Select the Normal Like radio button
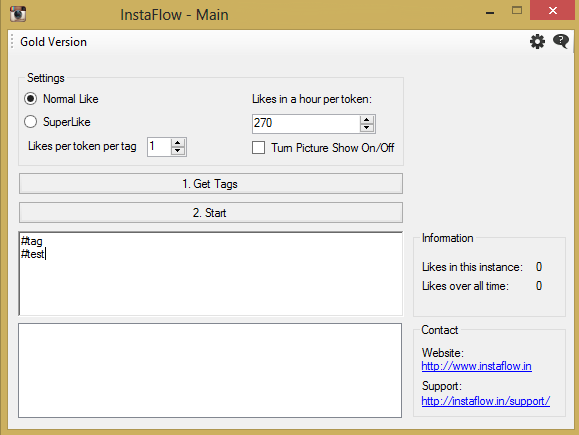Screen dimensions: 579x435 30,99
